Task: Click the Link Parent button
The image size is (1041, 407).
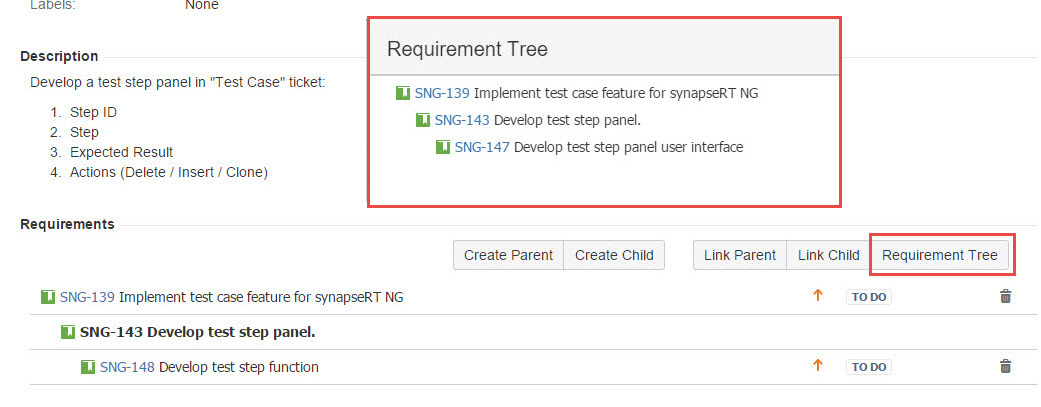Action: click(x=739, y=255)
